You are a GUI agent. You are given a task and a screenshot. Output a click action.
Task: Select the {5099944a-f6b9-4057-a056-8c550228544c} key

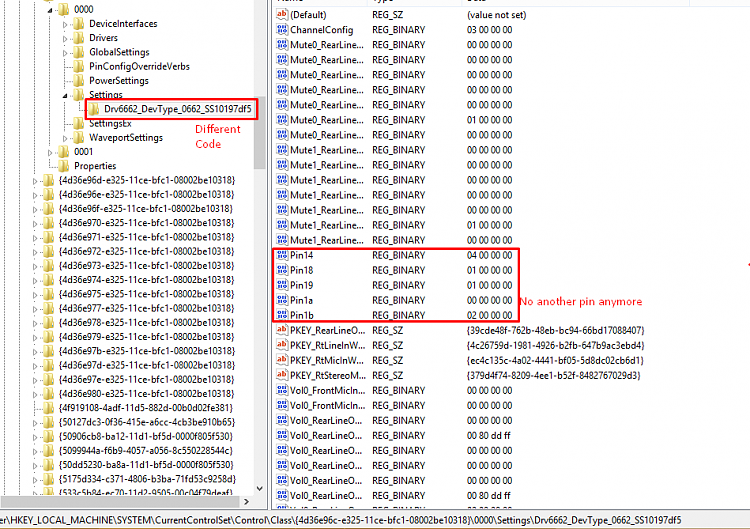coord(145,451)
